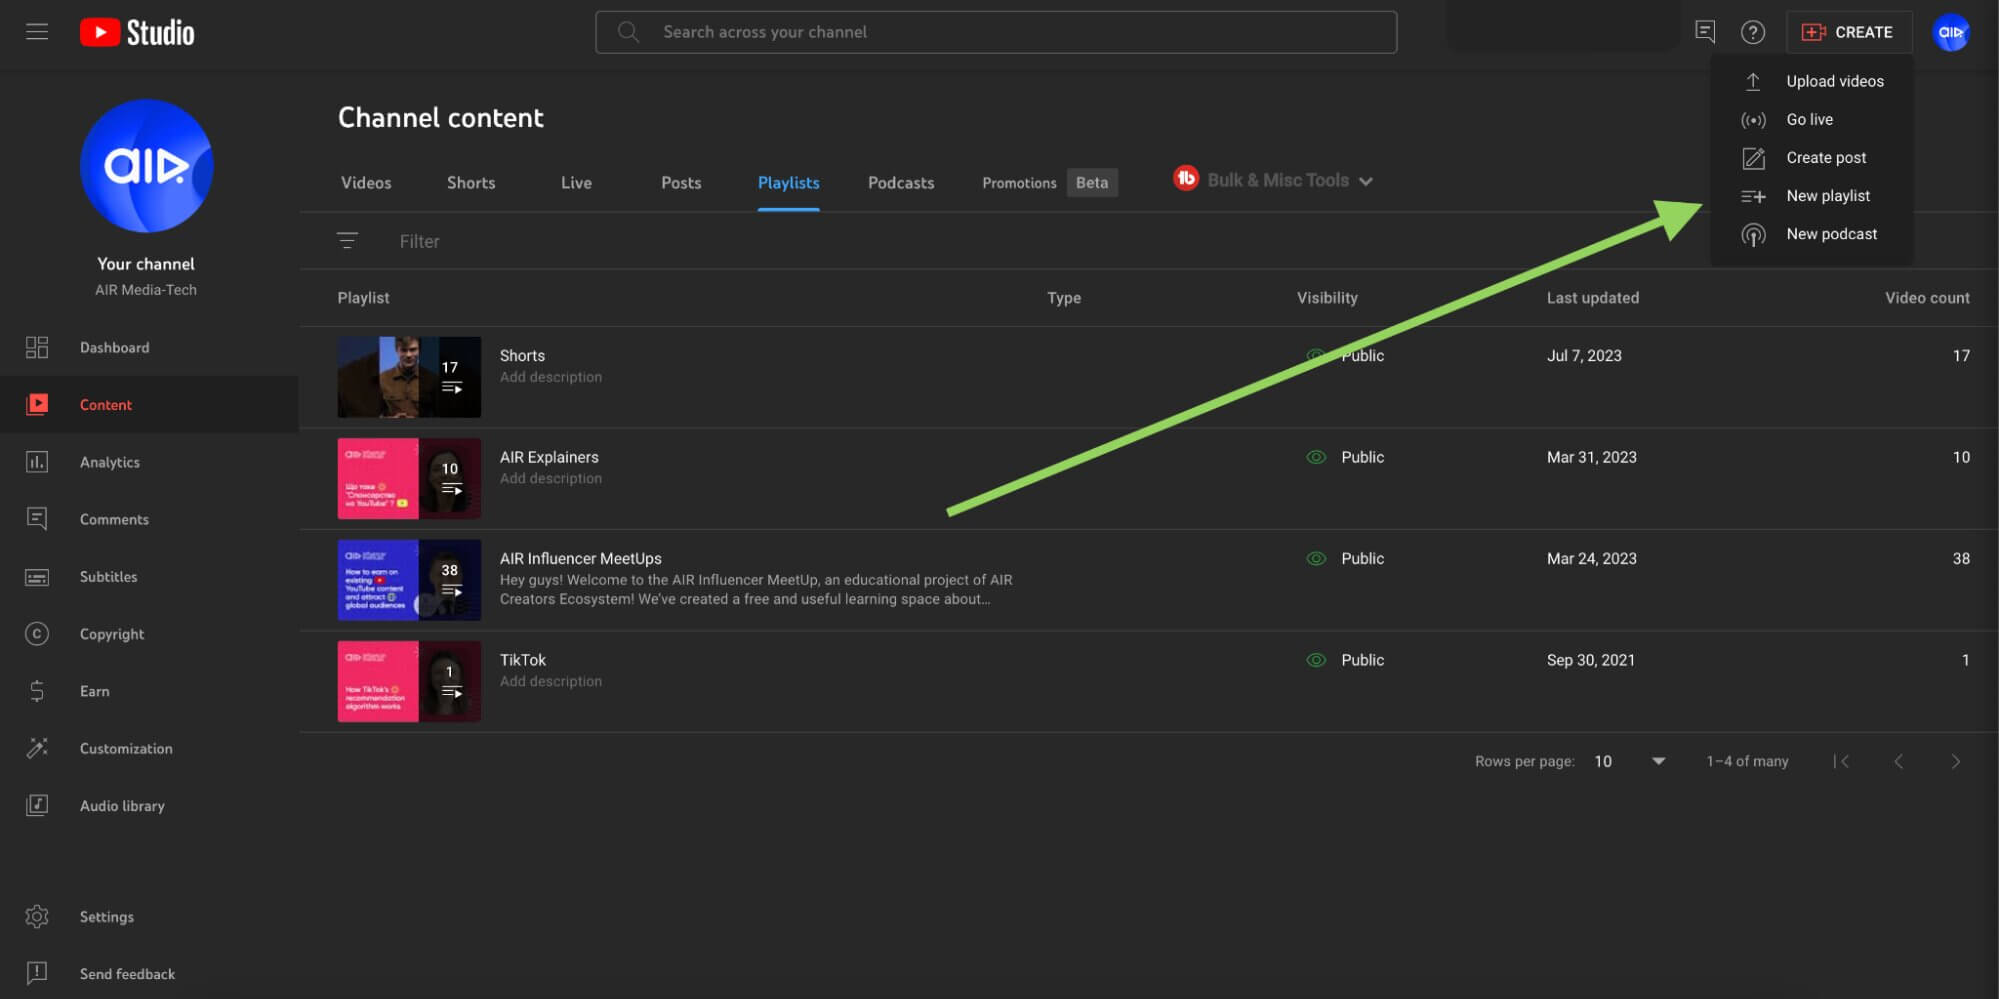Click the Copyright circle icon
The width and height of the screenshot is (1999, 999).
pyautogui.click(x=37, y=634)
